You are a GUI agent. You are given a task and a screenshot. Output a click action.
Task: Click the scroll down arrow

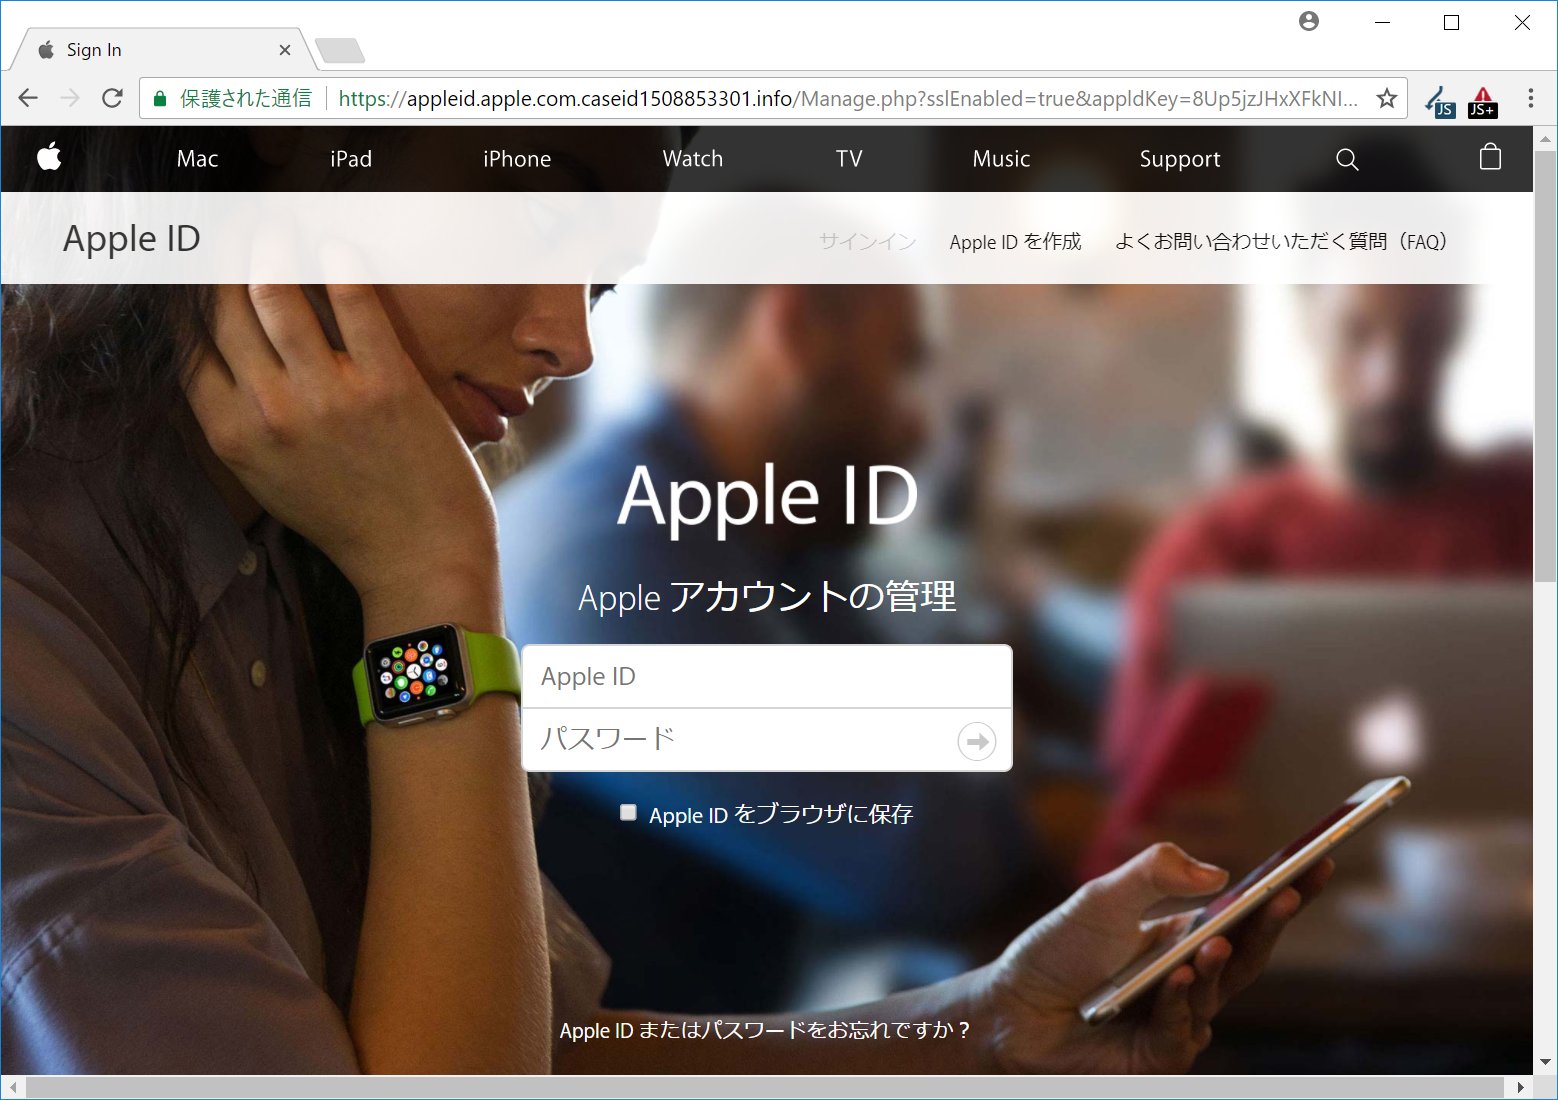[1545, 1062]
